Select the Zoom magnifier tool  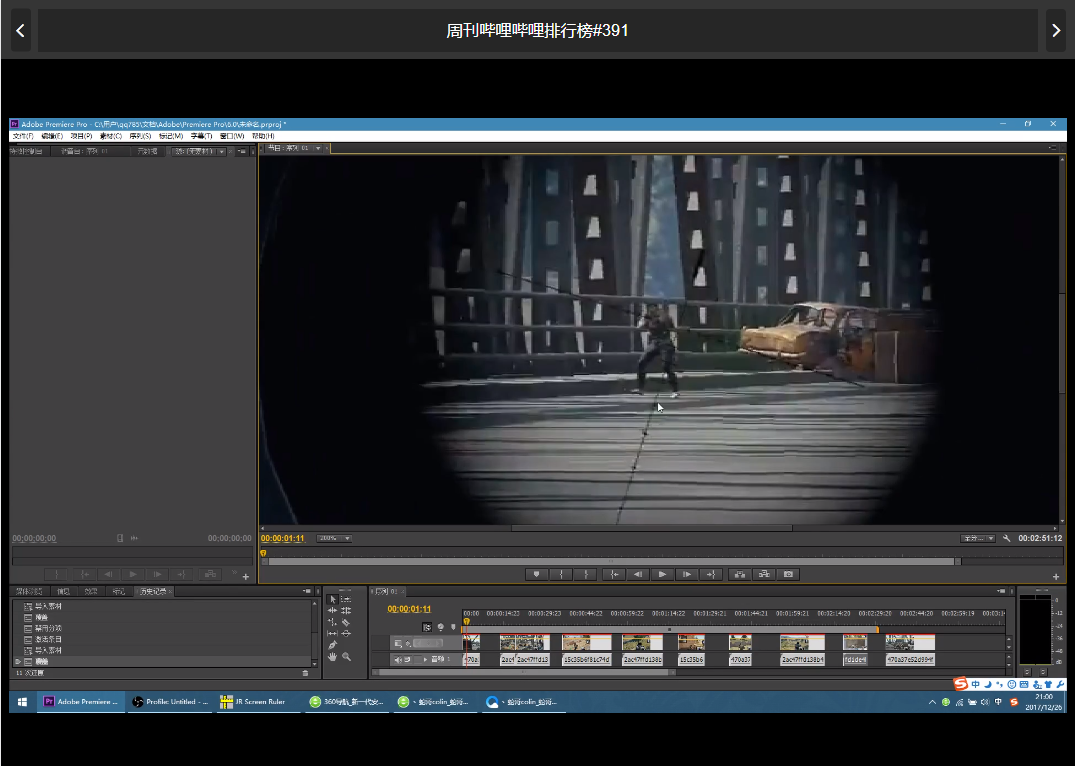(346, 657)
